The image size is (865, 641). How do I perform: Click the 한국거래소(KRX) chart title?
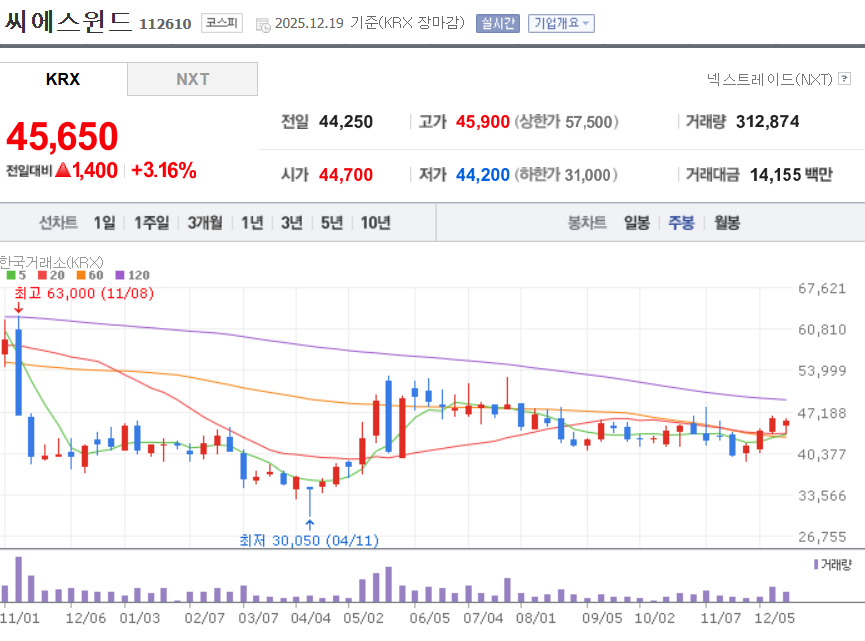[51, 261]
